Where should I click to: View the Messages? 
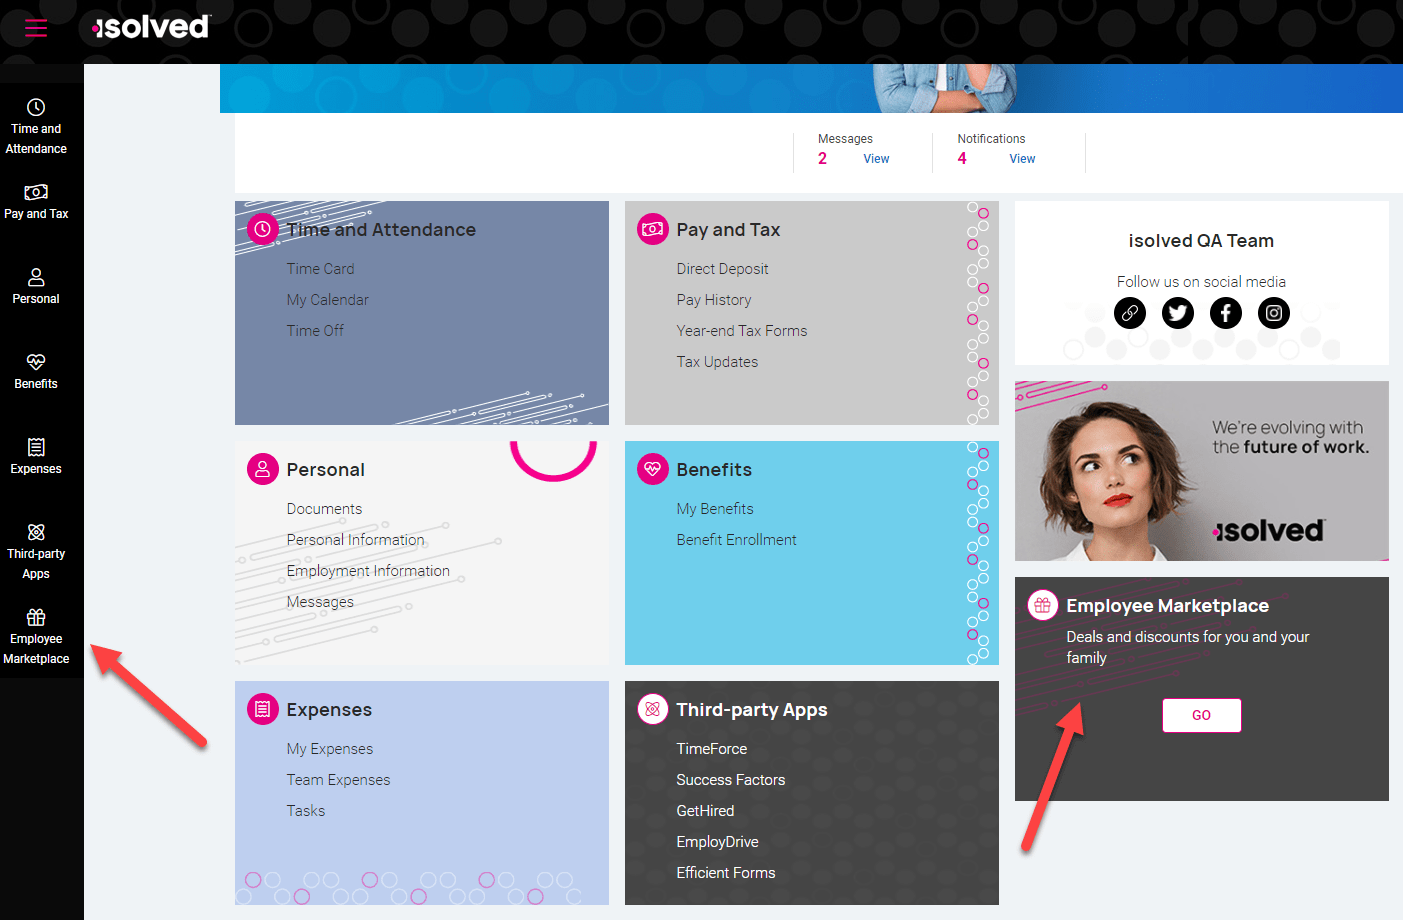[x=876, y=159]
